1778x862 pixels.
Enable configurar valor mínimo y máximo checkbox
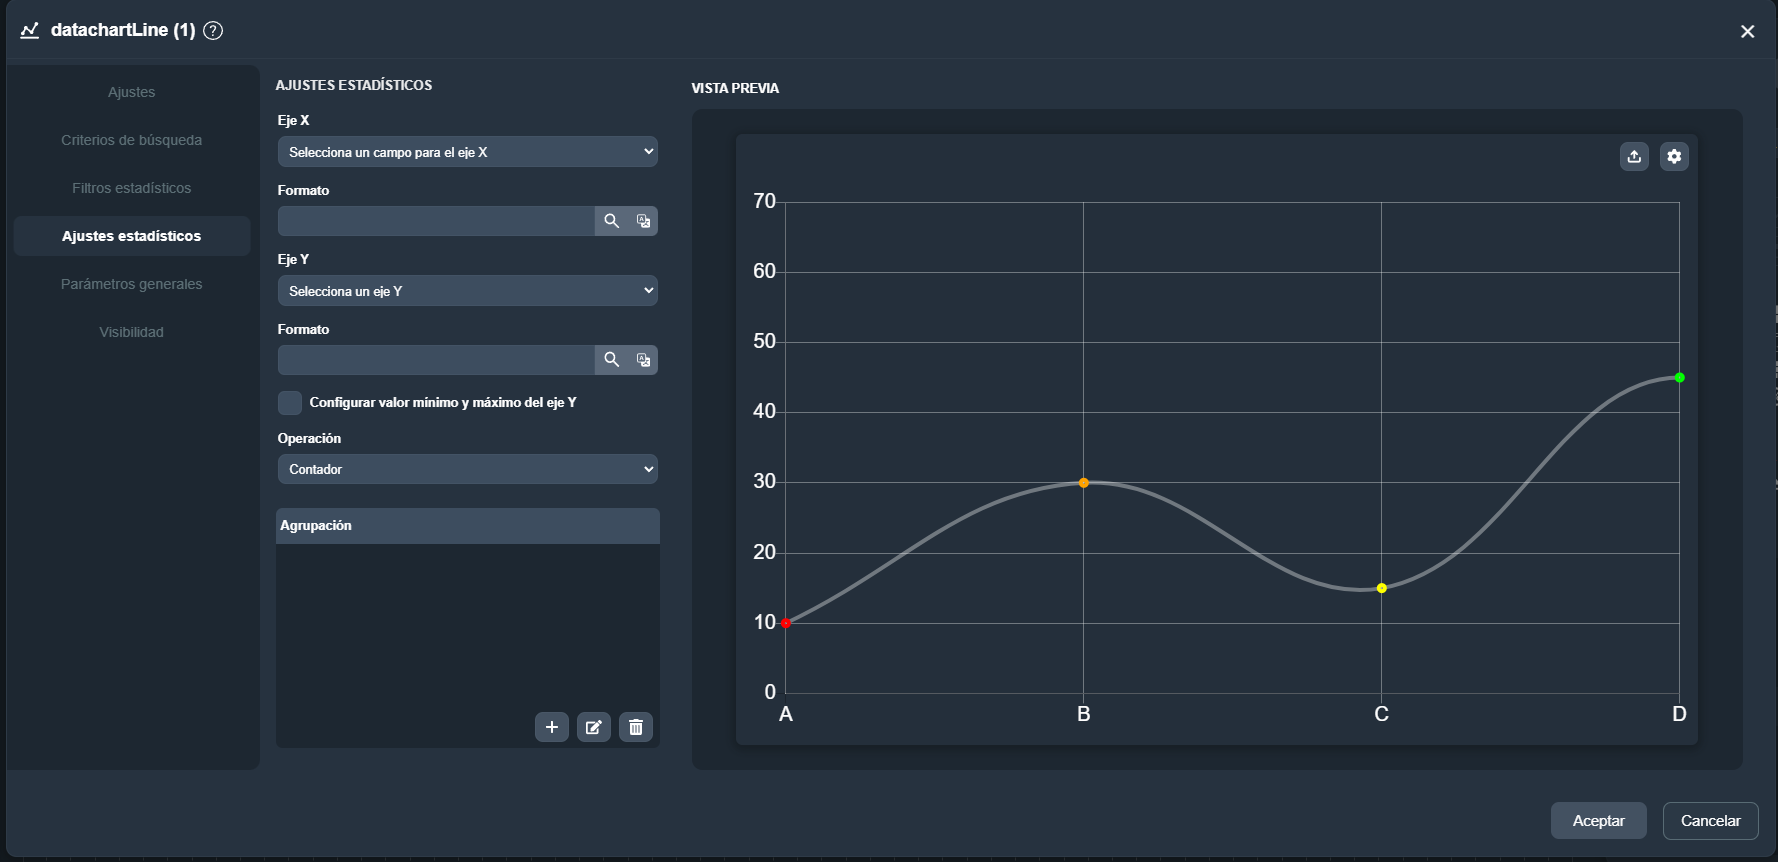pyautogui.click(x=290, y=403)
